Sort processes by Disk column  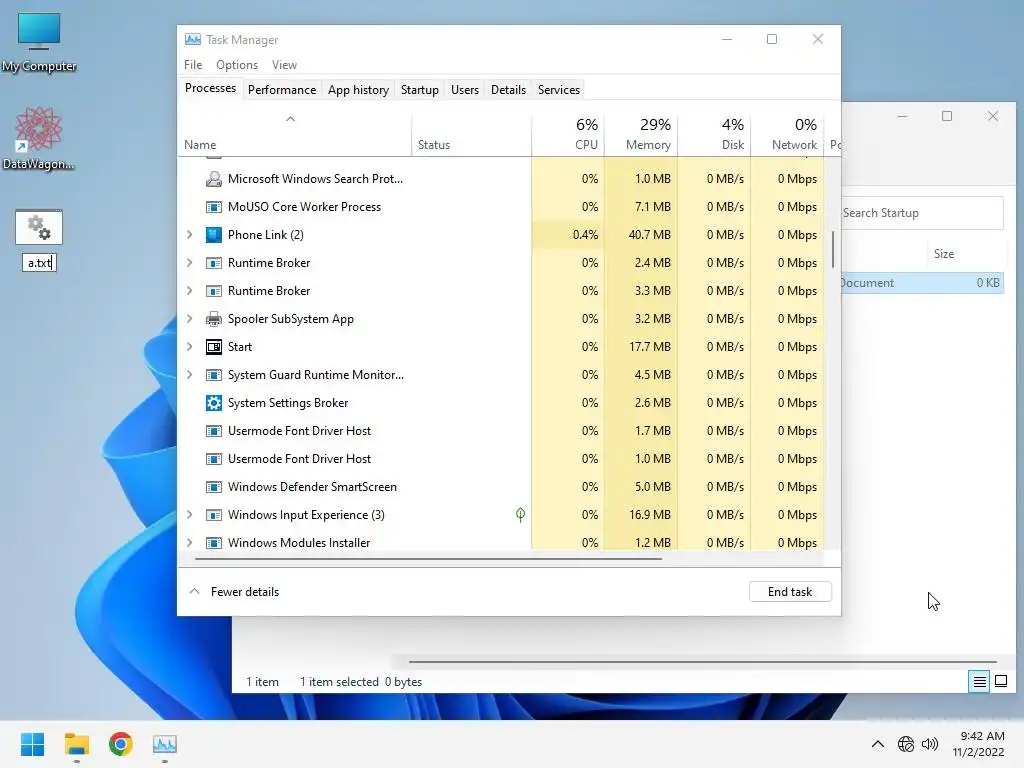click(714, 134)
